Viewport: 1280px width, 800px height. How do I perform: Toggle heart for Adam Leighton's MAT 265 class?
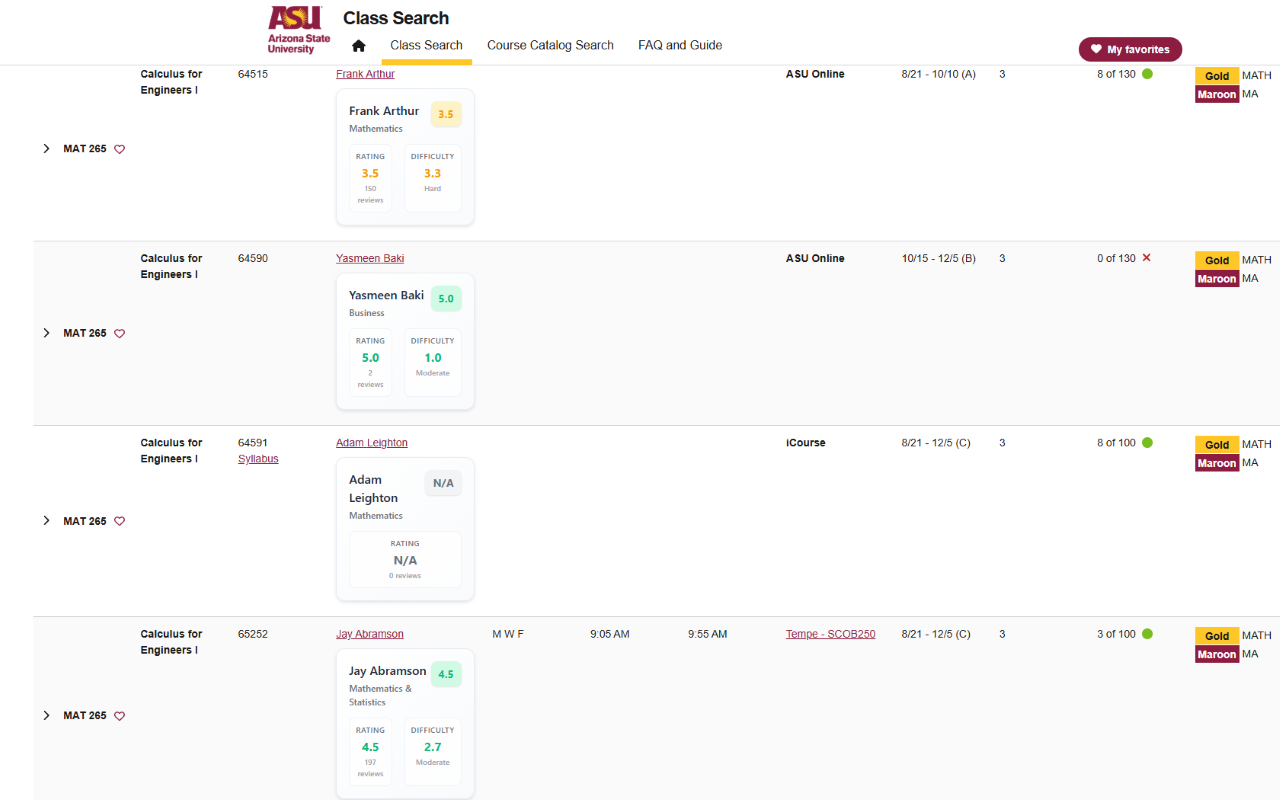coord(120,521)
